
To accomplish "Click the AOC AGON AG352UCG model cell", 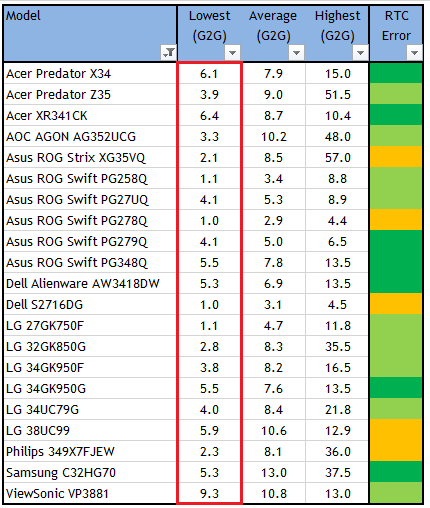I will click(x=90, y=136).
